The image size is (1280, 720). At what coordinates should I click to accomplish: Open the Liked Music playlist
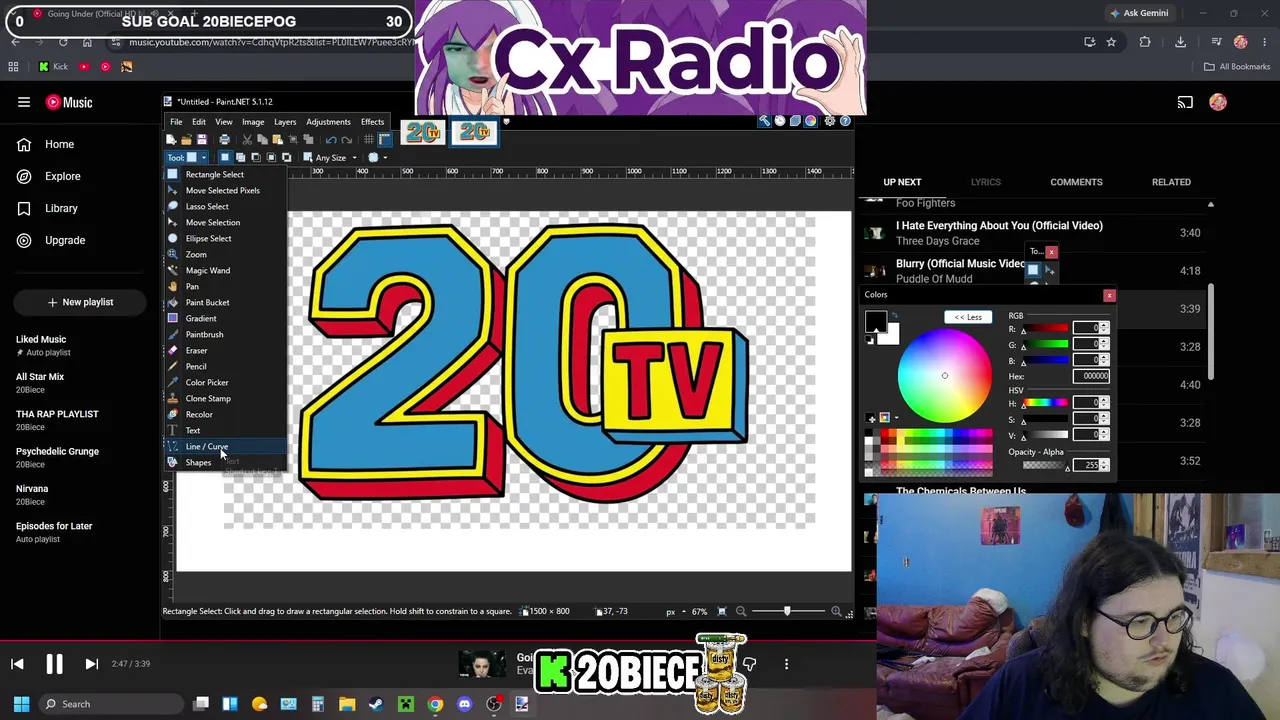pyautogui.click(x=41, y=345)
